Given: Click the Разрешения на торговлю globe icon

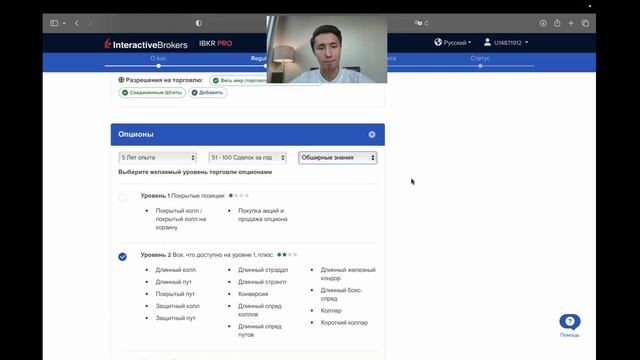Looking at the screenshot, I should [x=121, y=80].
